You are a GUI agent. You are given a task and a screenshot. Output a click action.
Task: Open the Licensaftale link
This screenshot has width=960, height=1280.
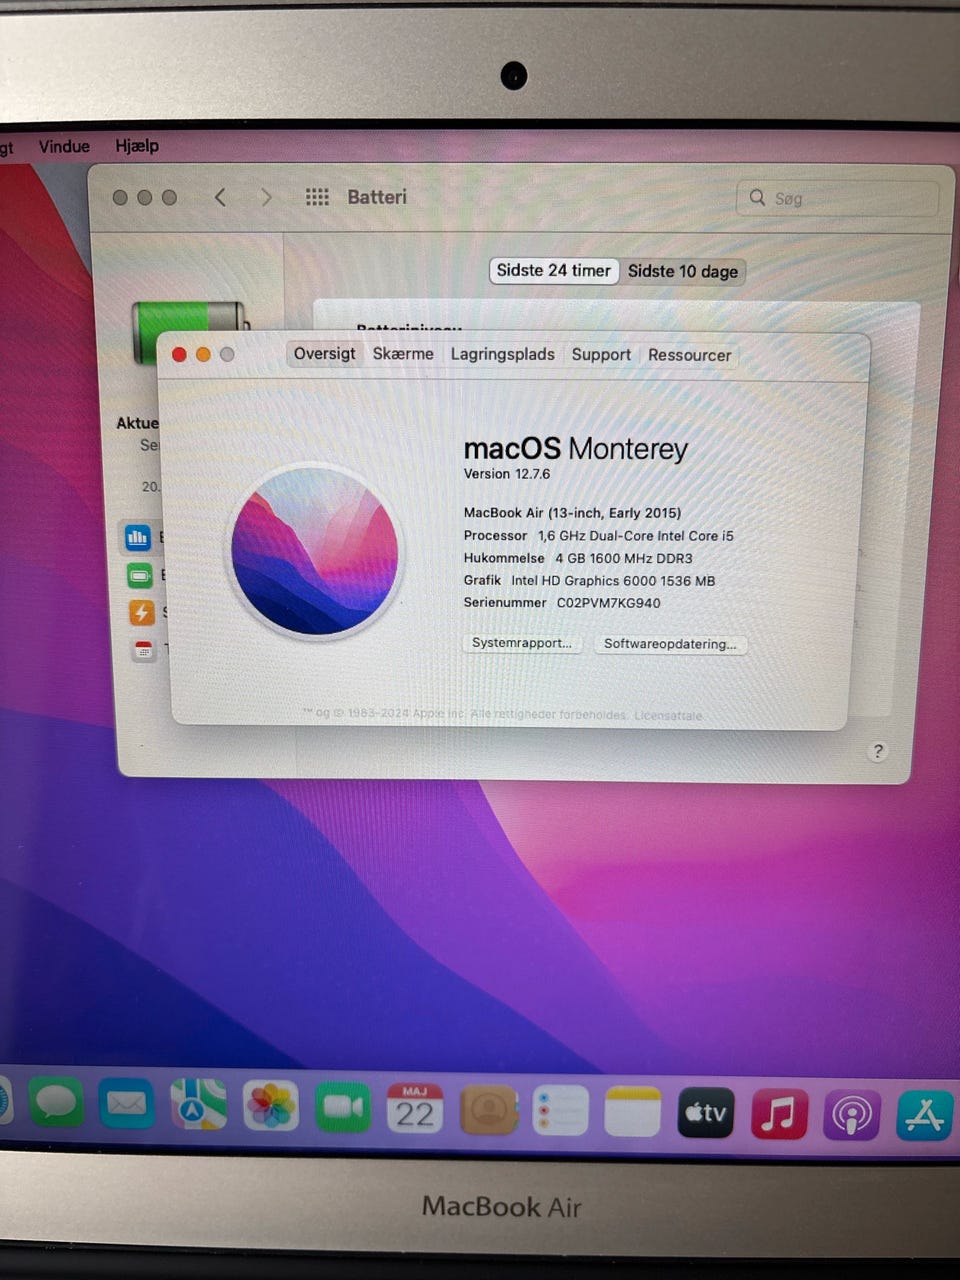(x=668, y=716)
